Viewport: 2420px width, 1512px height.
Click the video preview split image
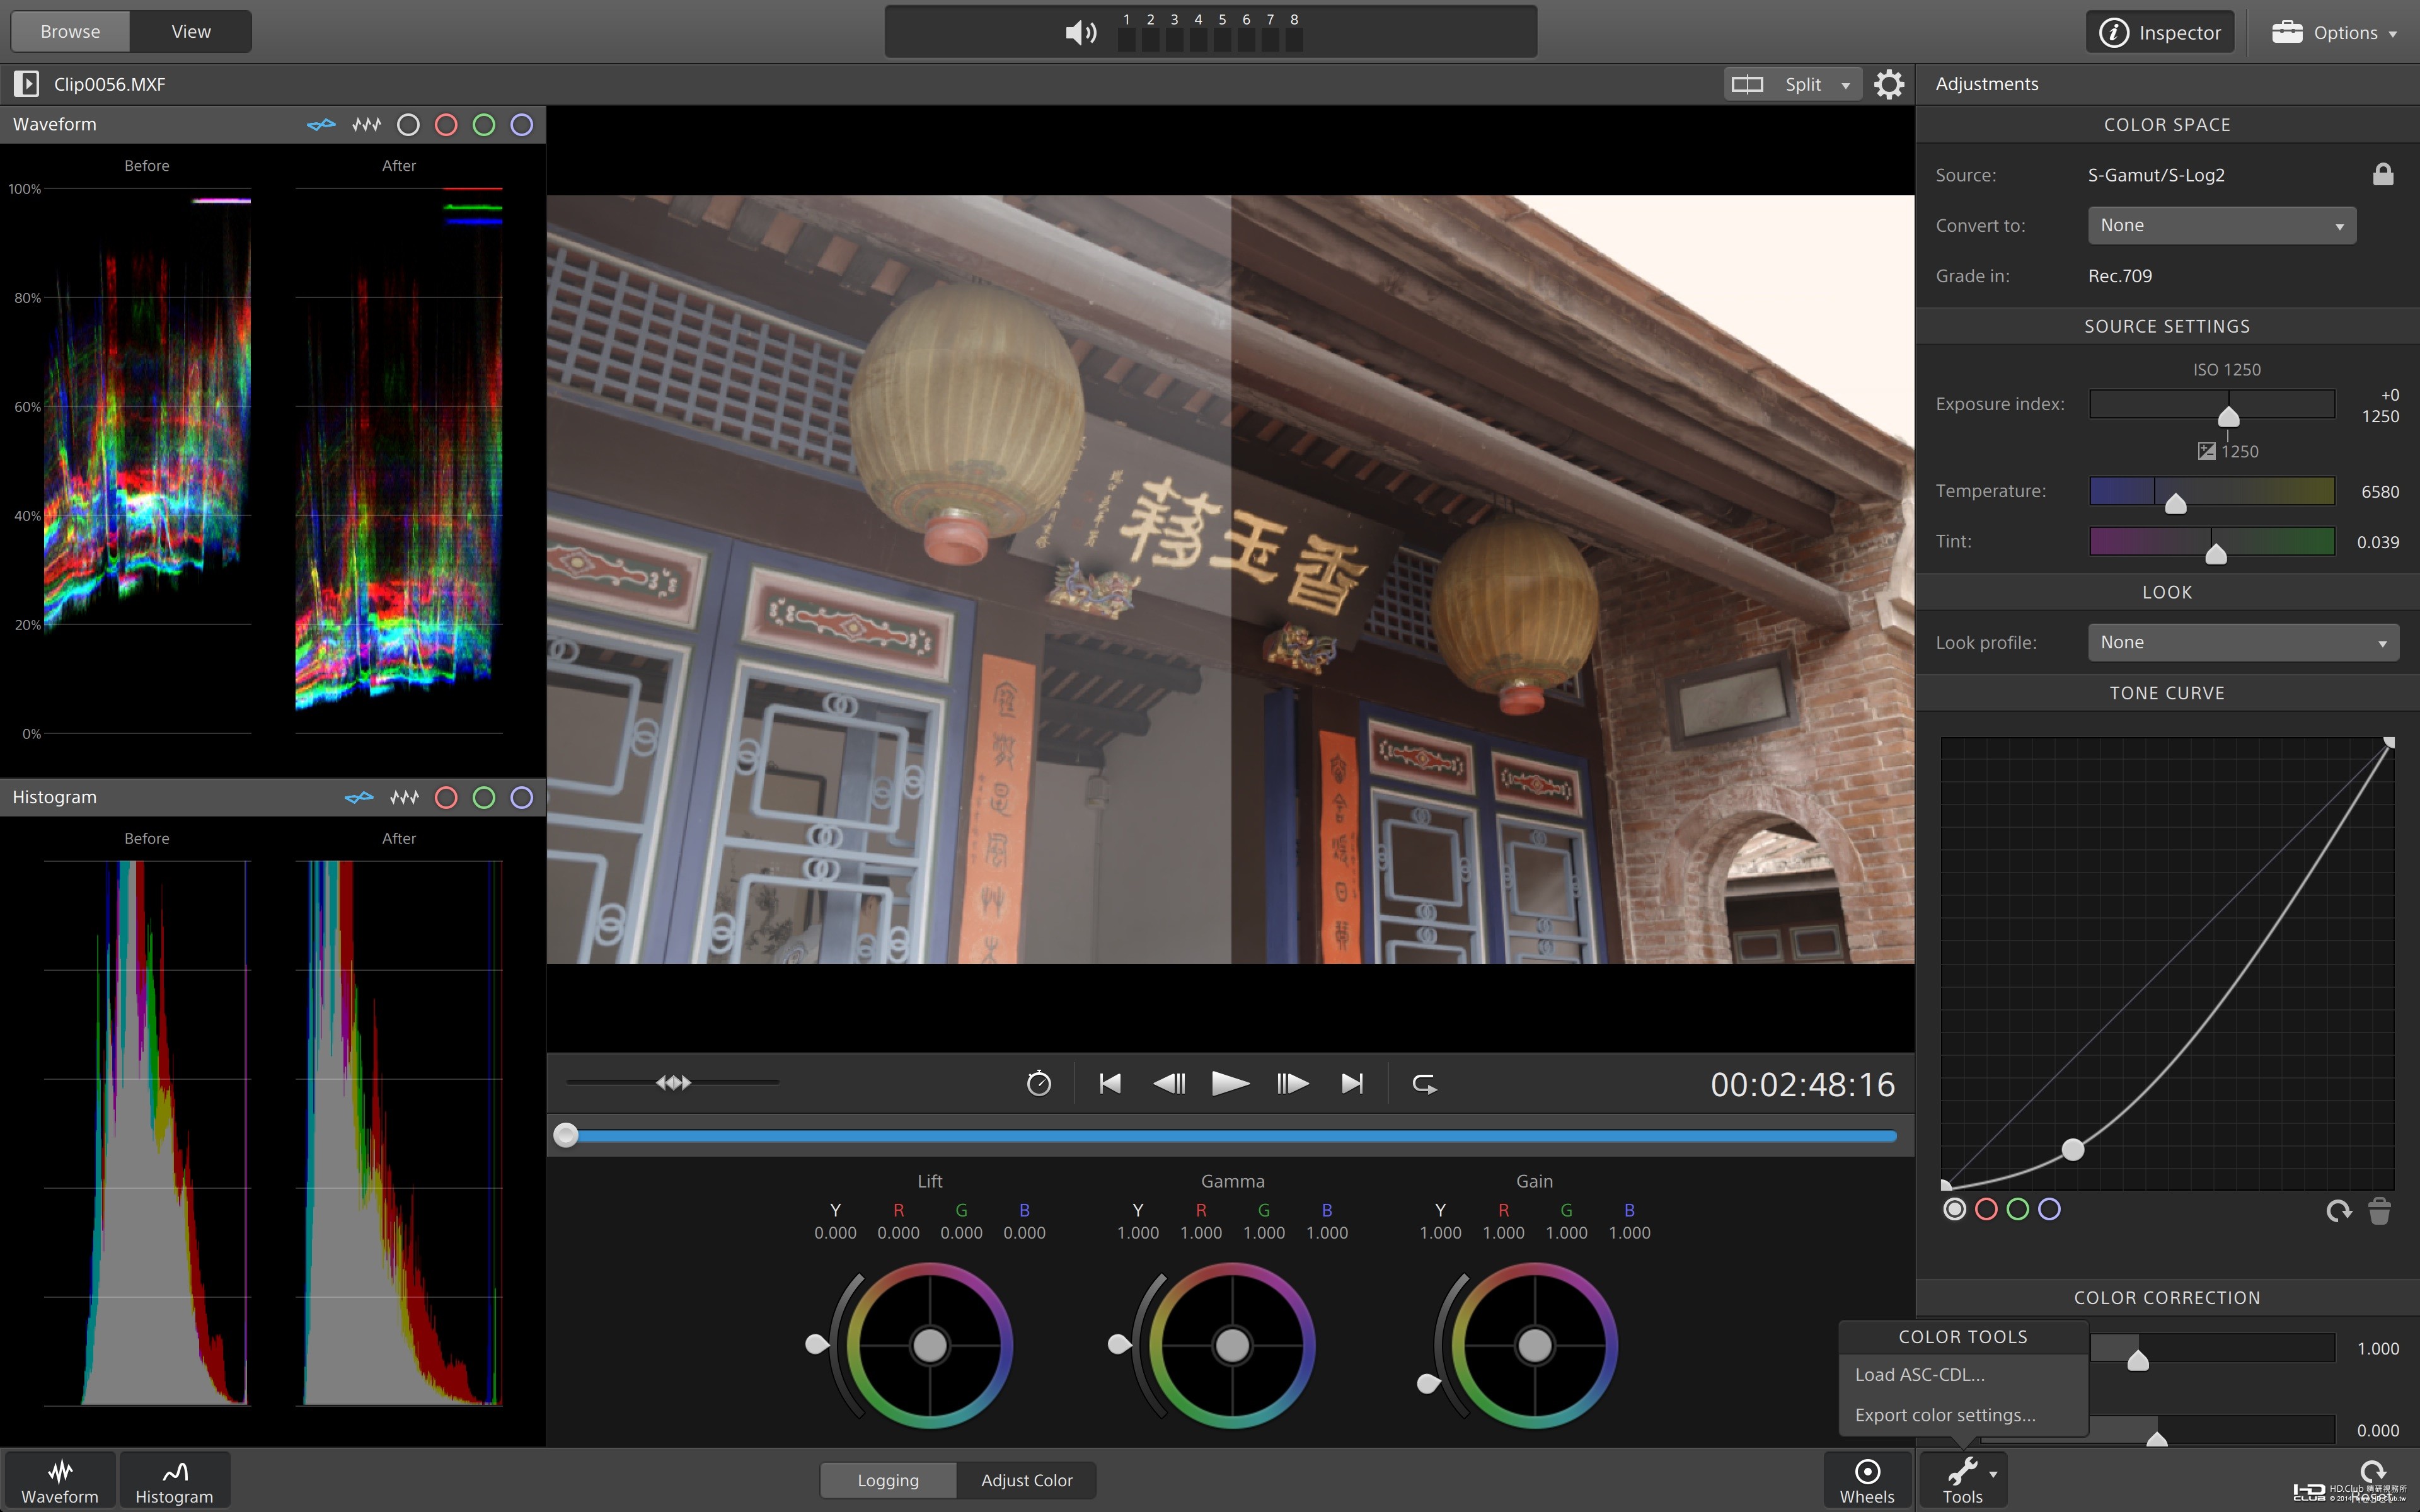pyautogui.click(x=1230, y=579)
